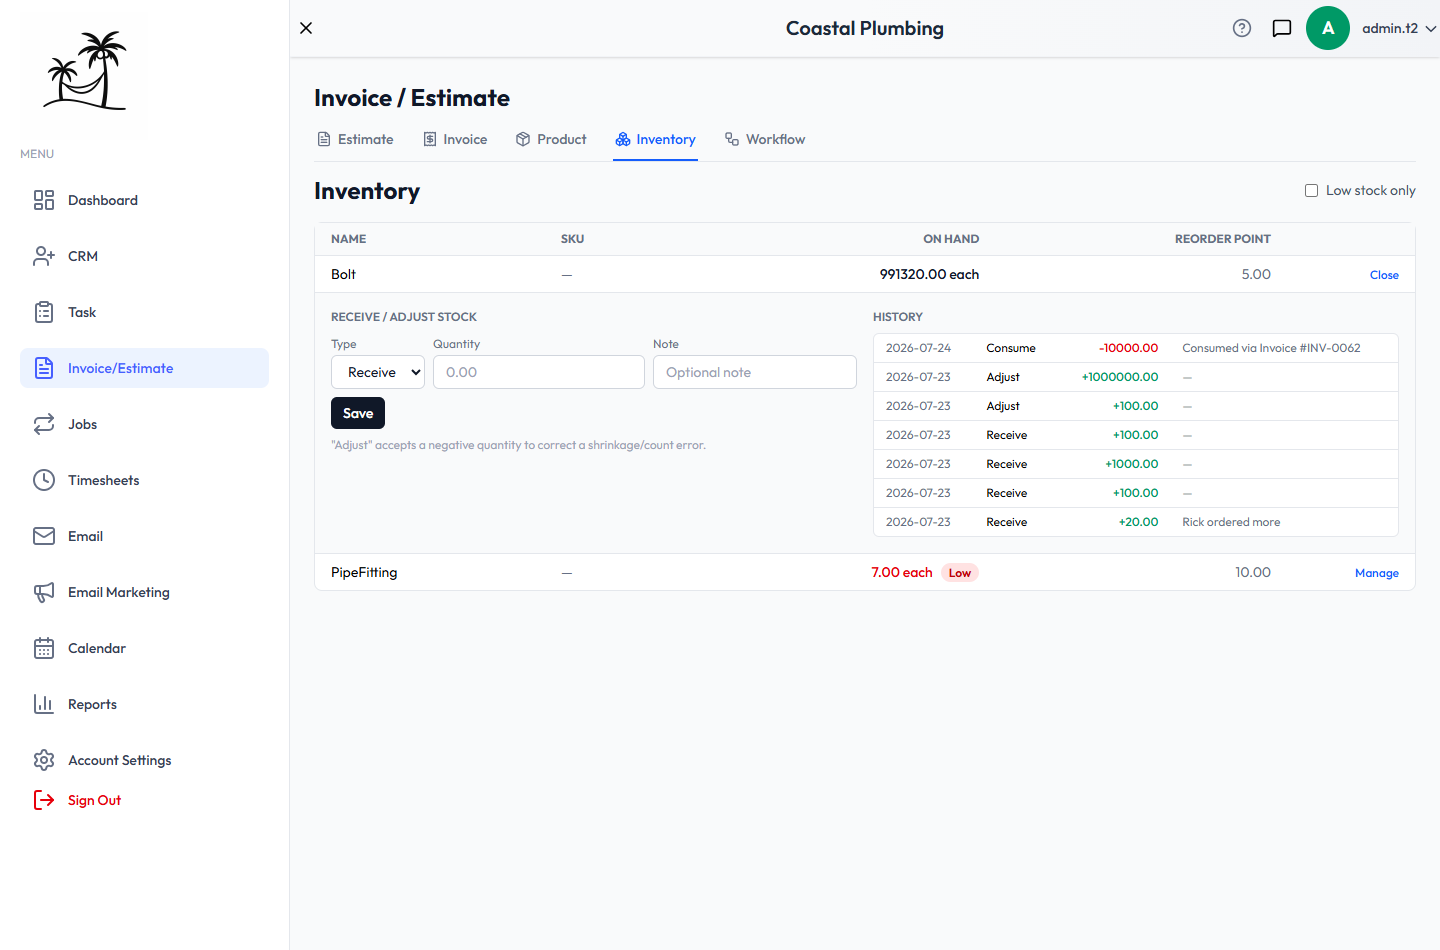Switch to the Product tab
The width and height of the screenshot is (1440, 950).
pyautogui.click(x=551, y=139)
